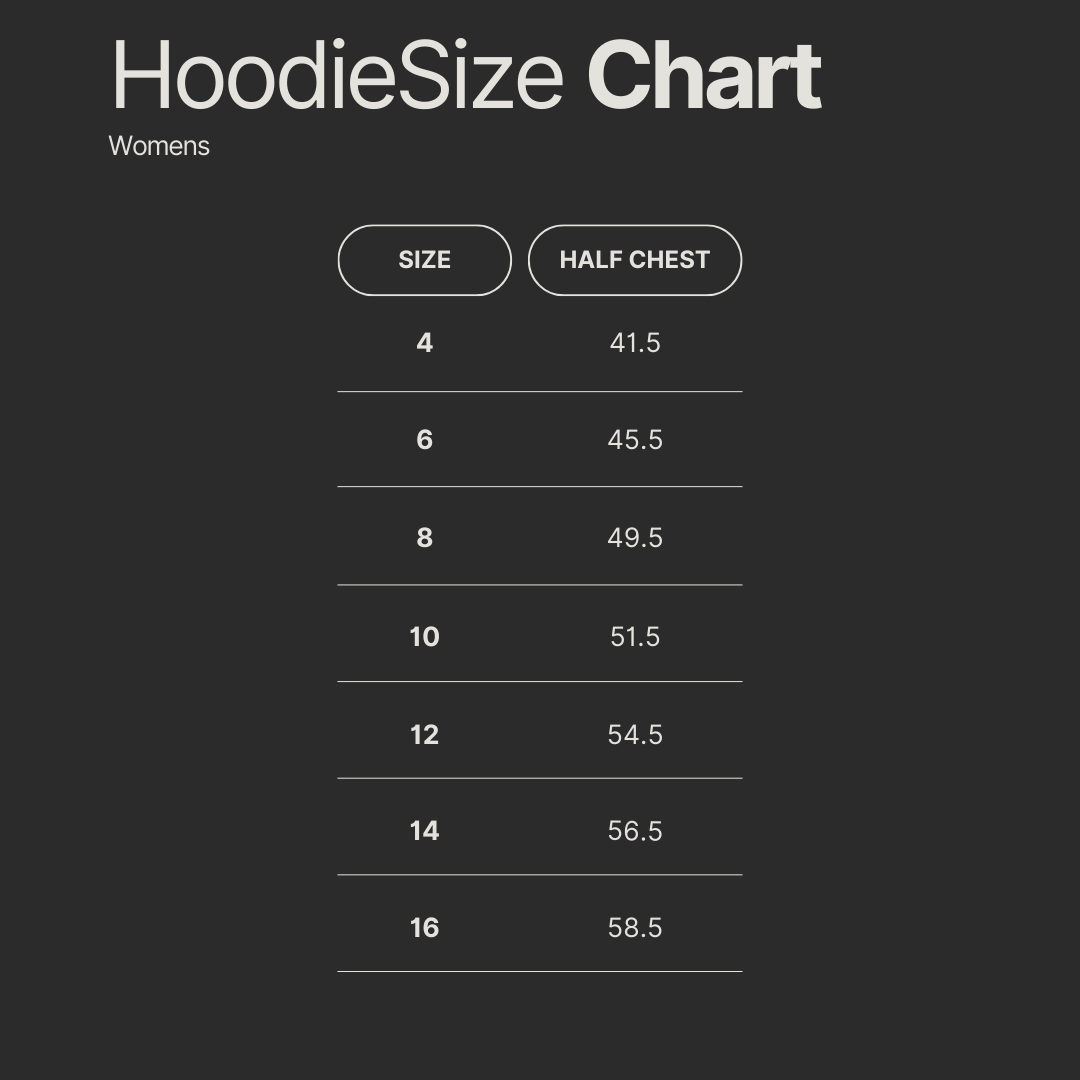Click the HALF CHEST column header pill

point(634,260)
